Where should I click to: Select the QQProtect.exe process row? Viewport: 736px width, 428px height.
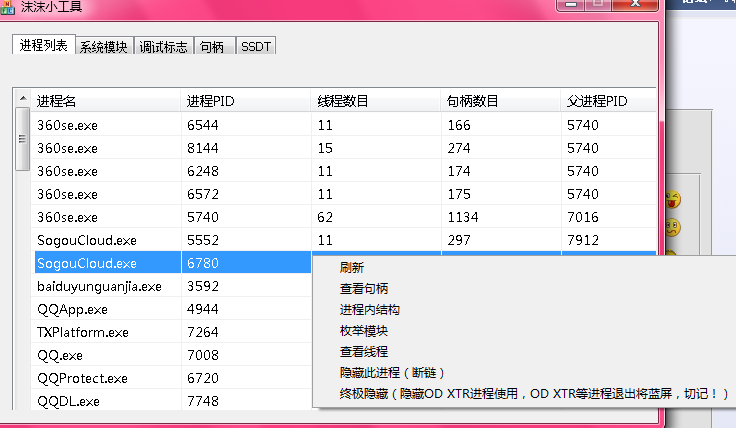[172, 378]
